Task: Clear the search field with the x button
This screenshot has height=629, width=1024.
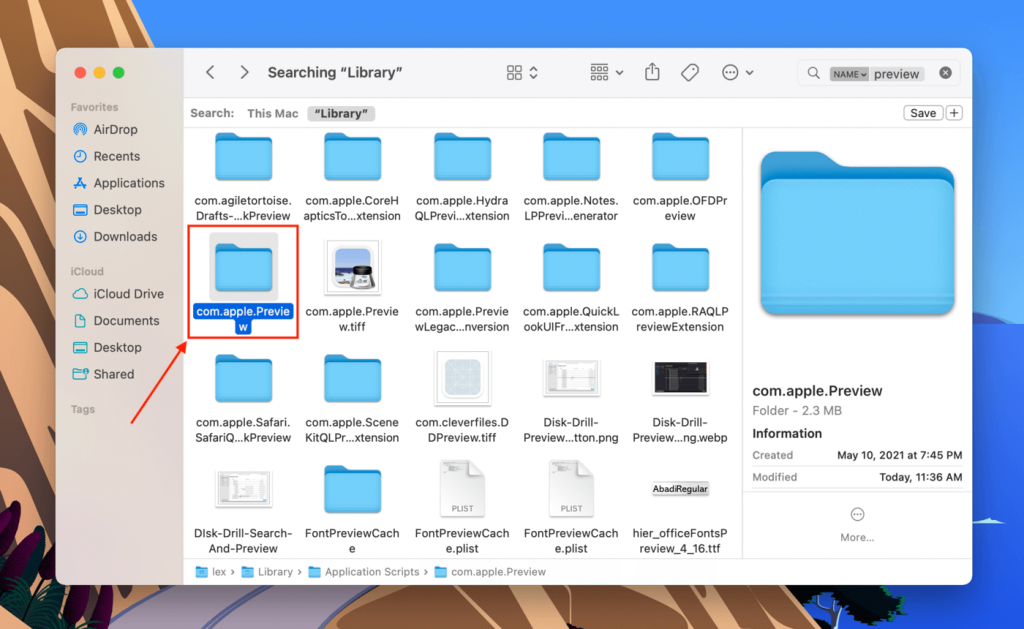Action: pos(944,73)
